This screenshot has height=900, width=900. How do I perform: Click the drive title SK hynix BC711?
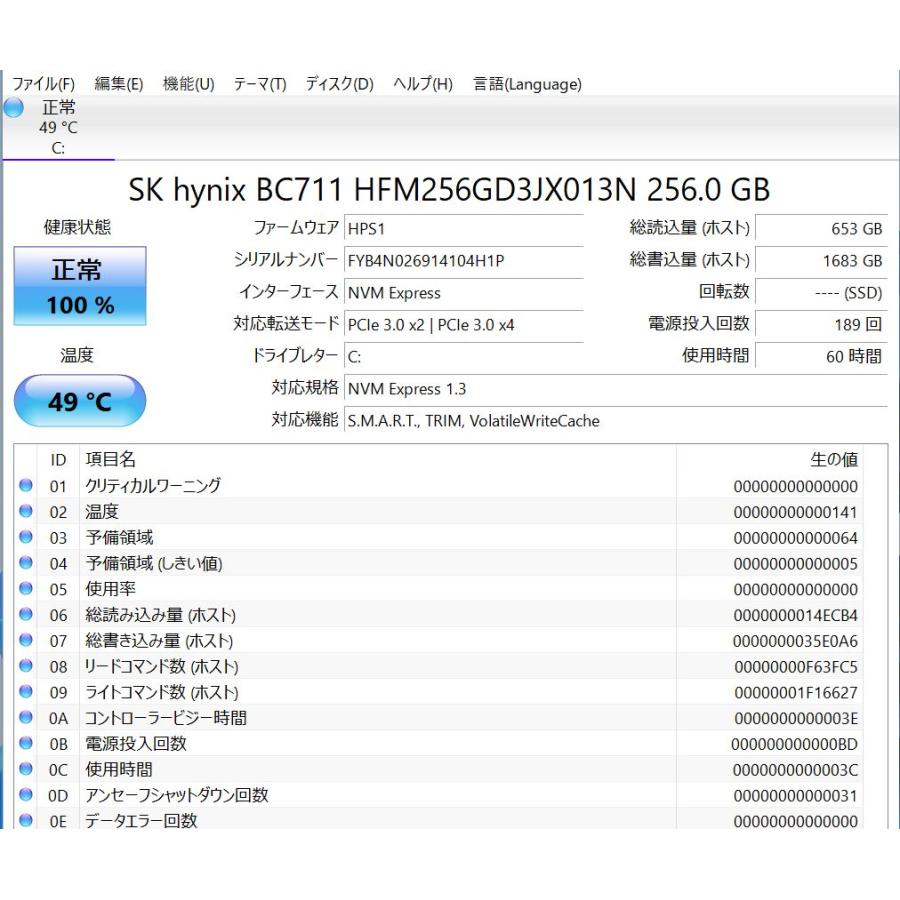(x=449, y=189)
